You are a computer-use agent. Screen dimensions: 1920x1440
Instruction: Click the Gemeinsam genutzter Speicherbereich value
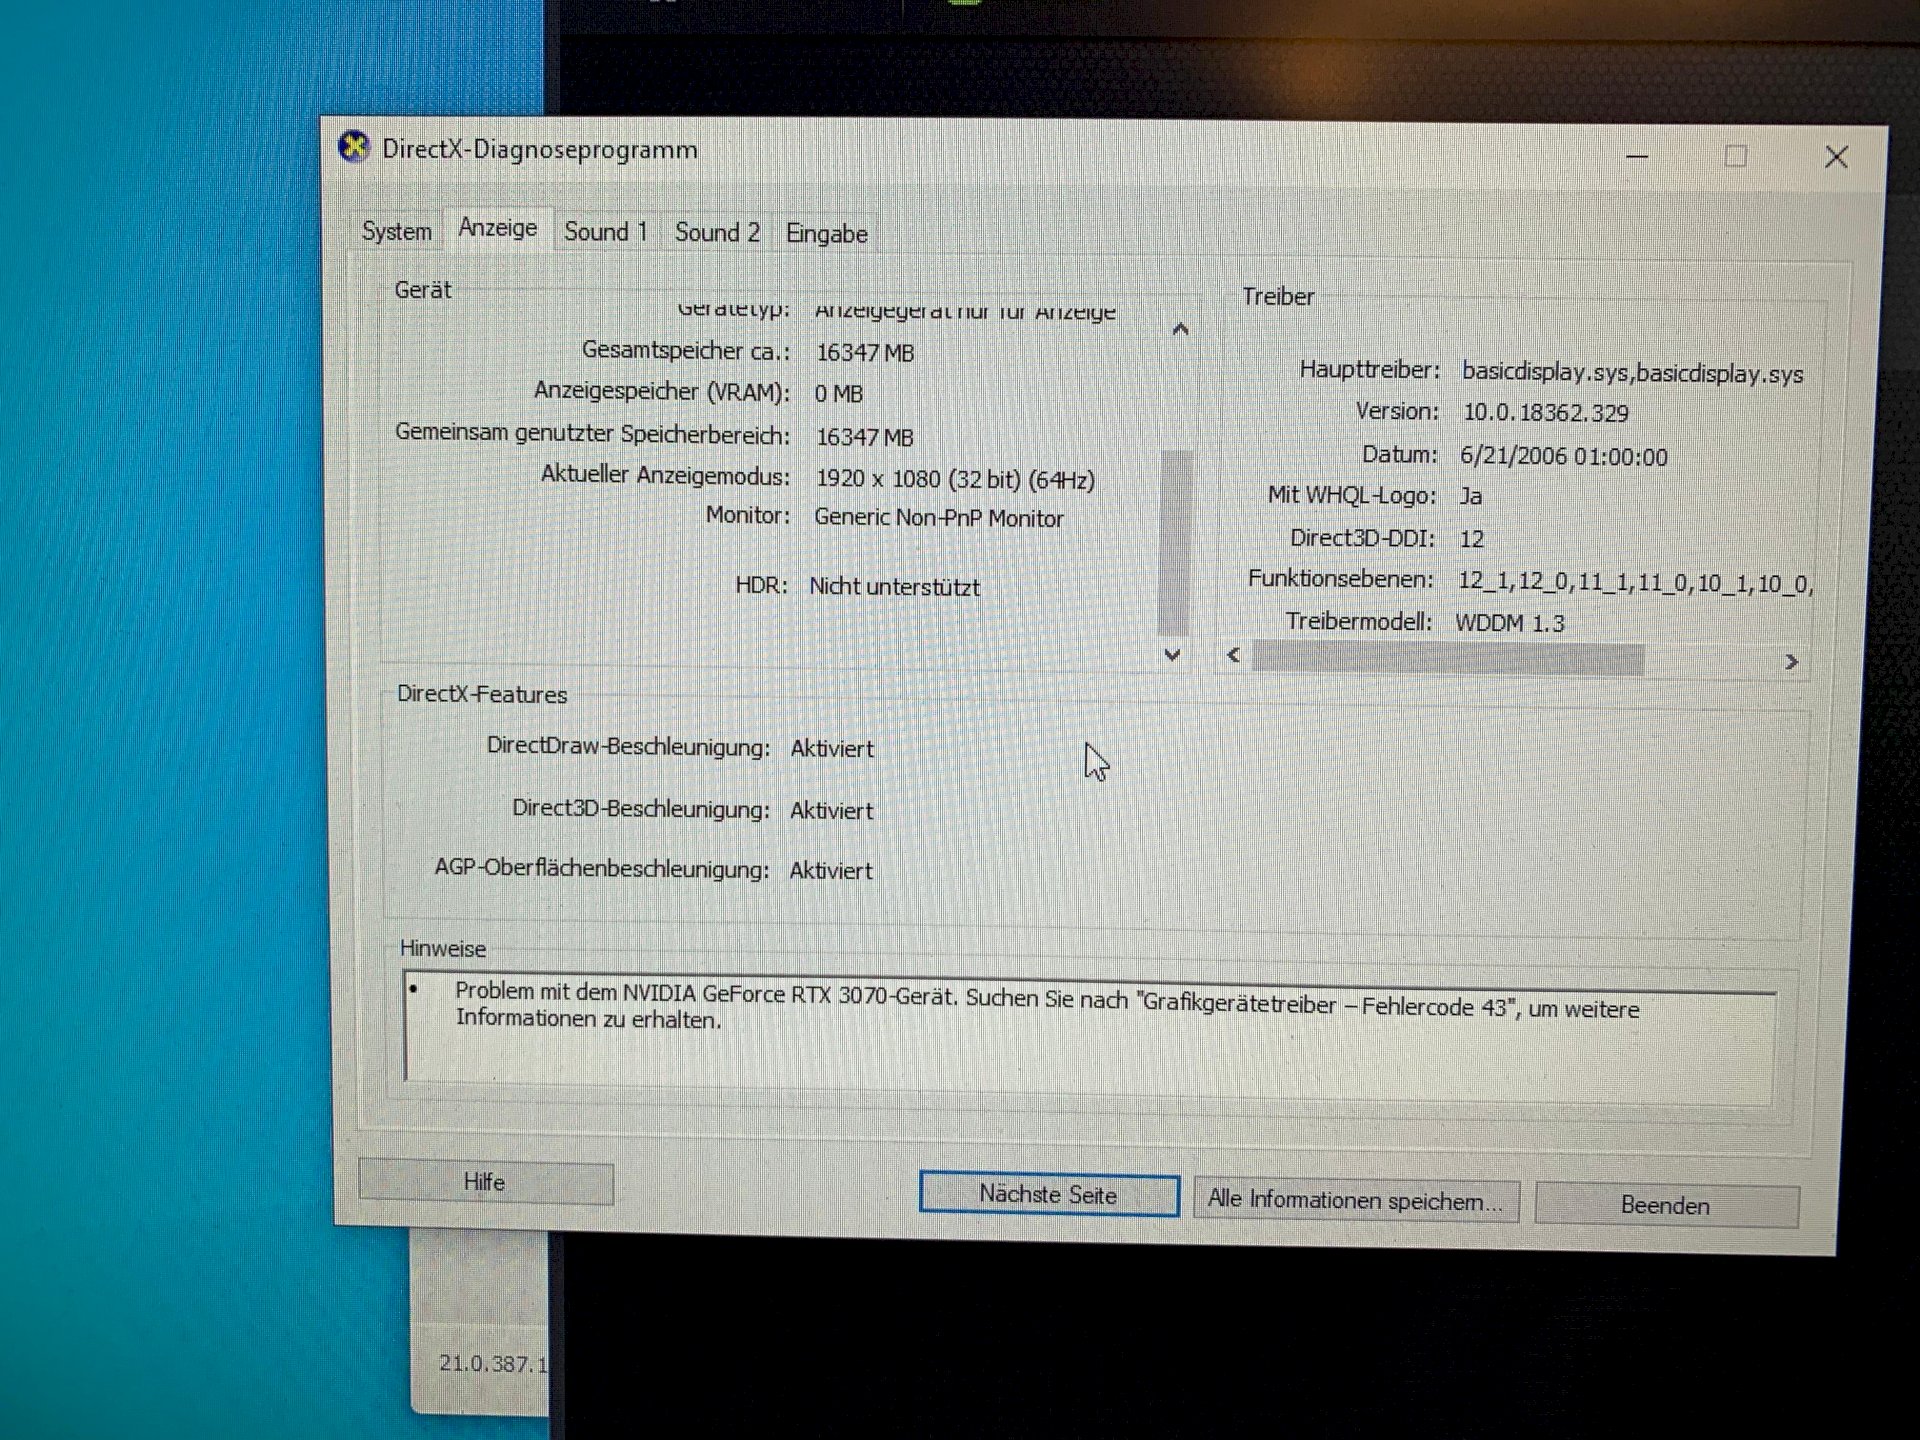click(x=864, y=437)
